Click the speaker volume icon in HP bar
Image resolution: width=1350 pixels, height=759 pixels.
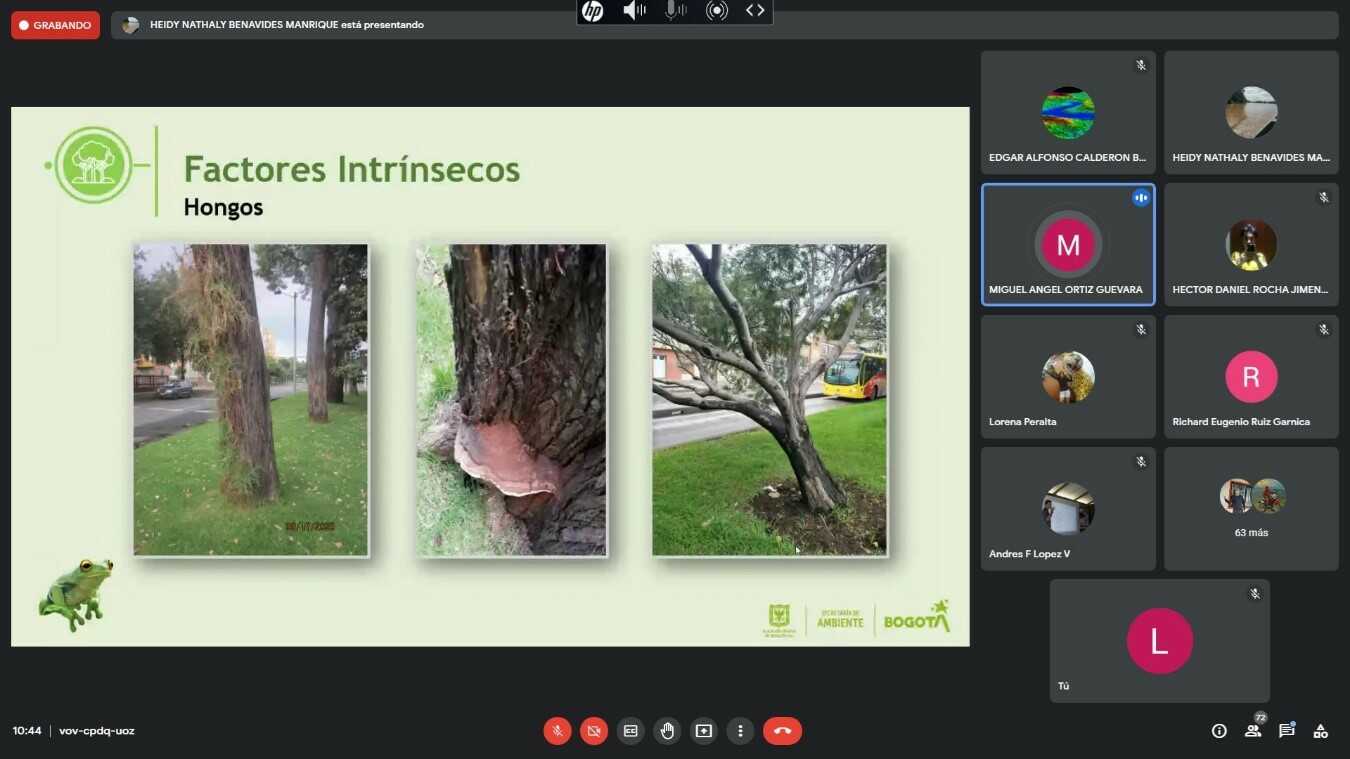[634, 11]
